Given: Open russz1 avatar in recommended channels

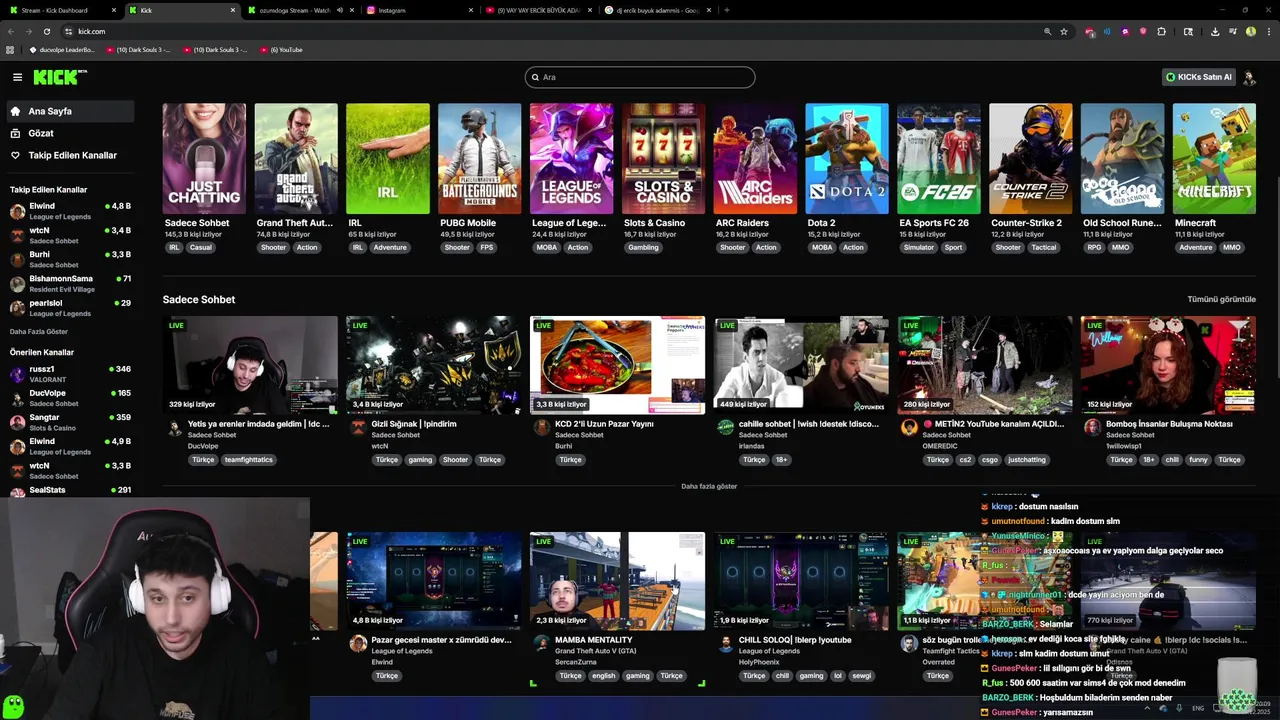Looking at the screenshot, I should 17,374.
